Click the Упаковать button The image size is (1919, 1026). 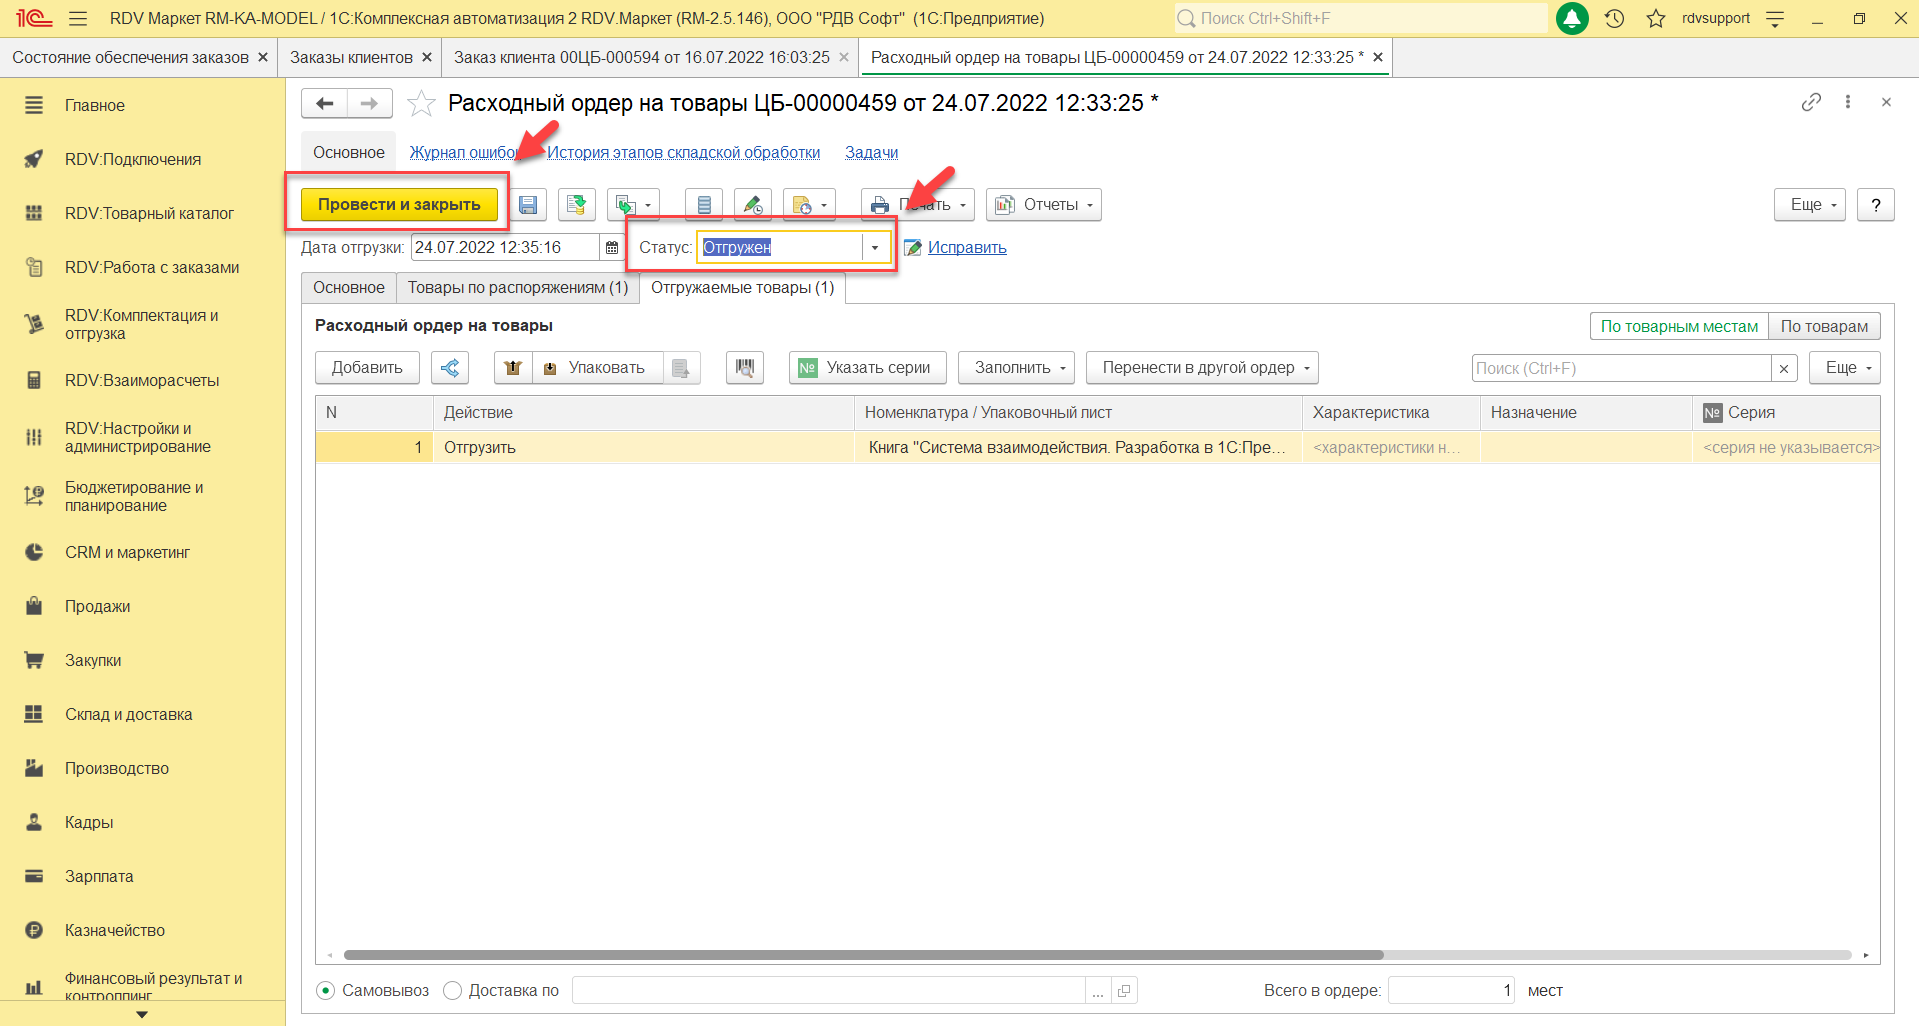click(x=598, y=368)
